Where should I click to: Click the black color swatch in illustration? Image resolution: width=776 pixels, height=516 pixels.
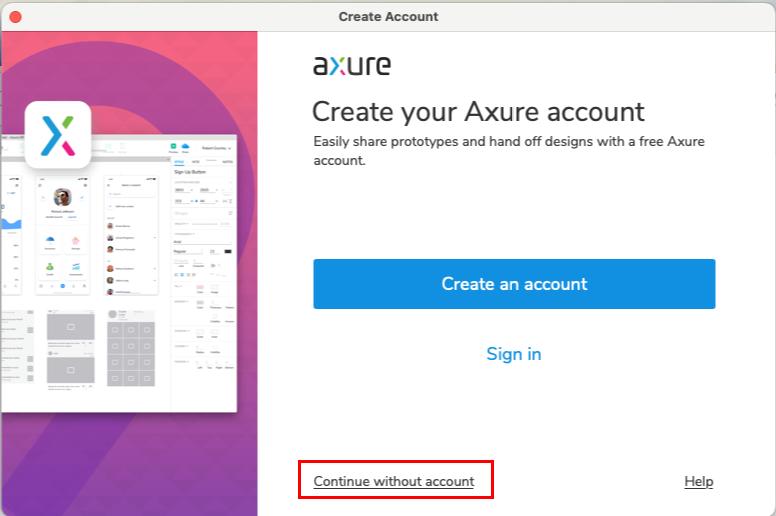(228, 250)
